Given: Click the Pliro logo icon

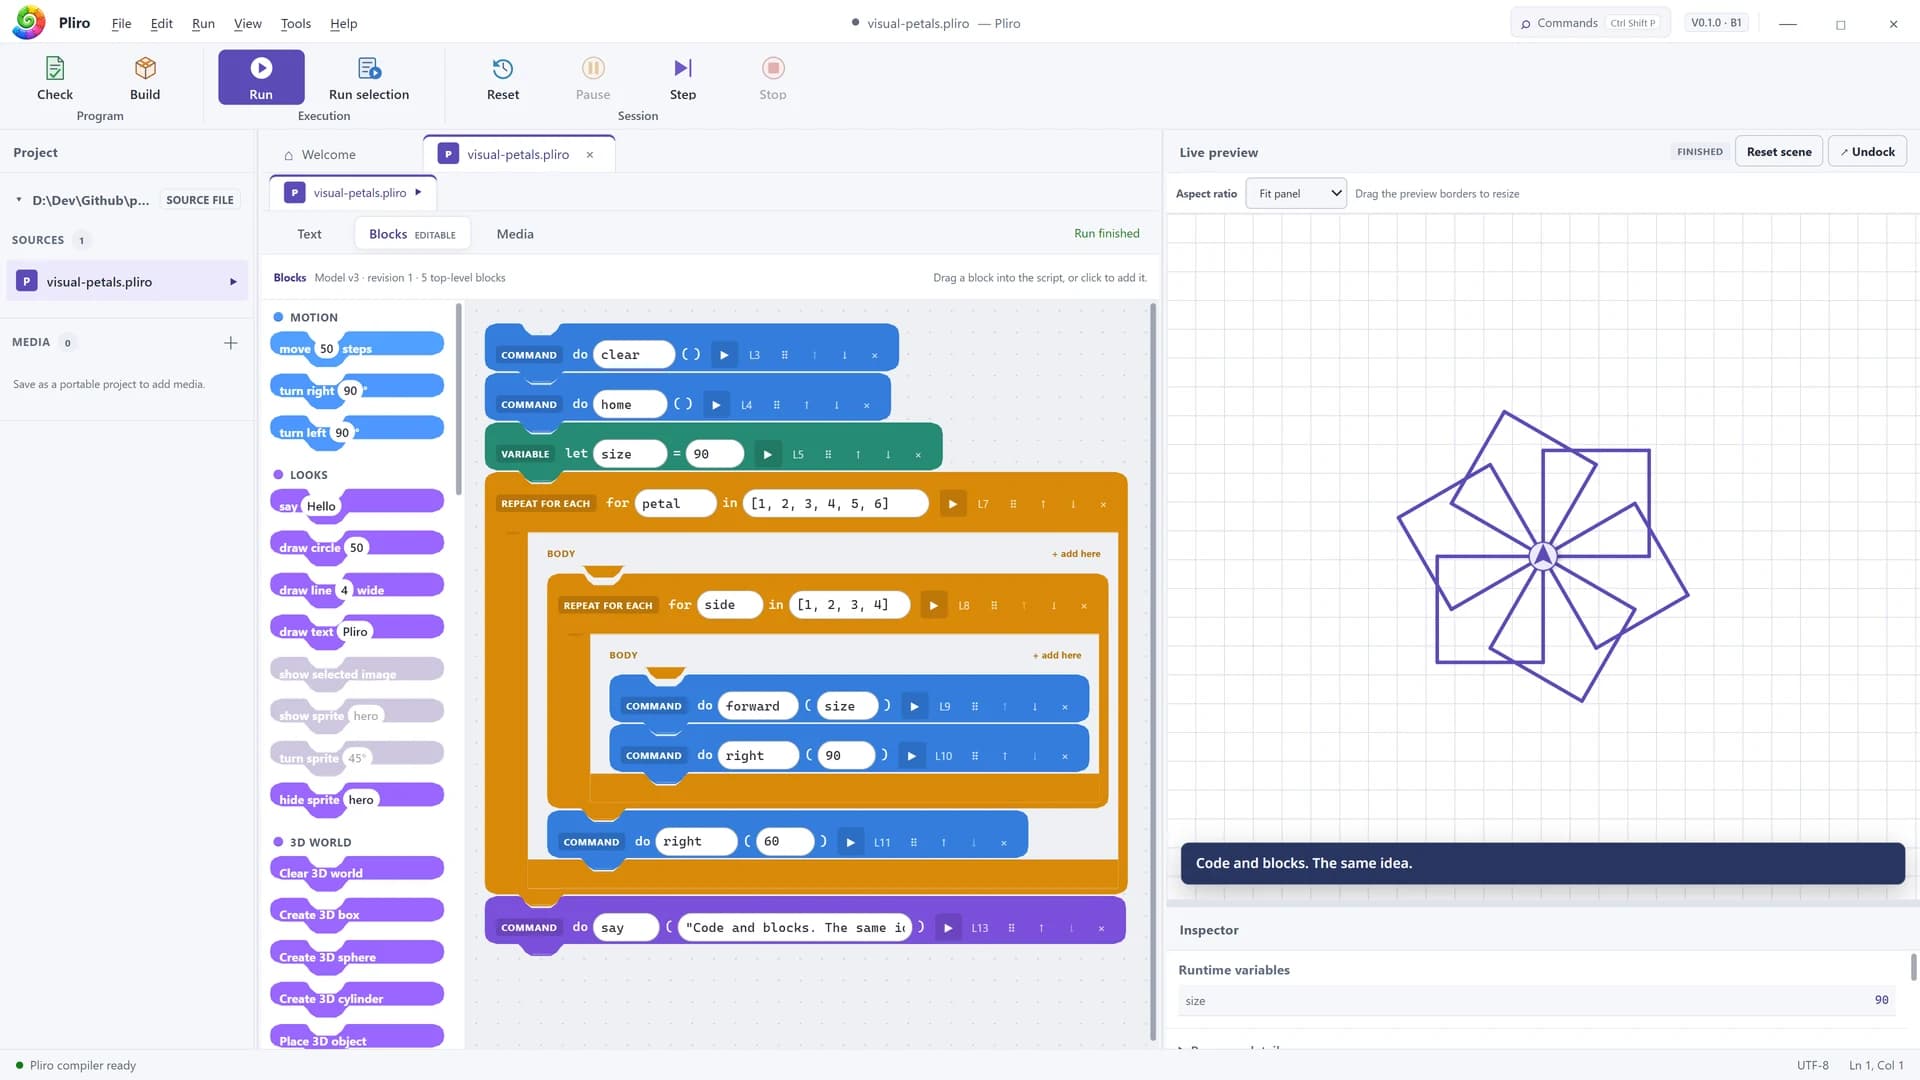Looking at the screenshot, I should click(x=29, y=22).
